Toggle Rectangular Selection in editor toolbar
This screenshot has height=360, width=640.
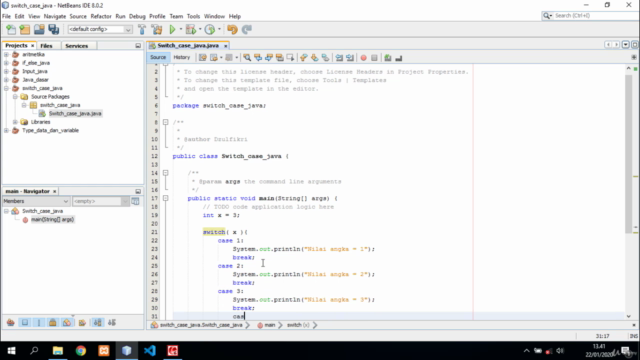pyautogui.click(x=290, y=58)
